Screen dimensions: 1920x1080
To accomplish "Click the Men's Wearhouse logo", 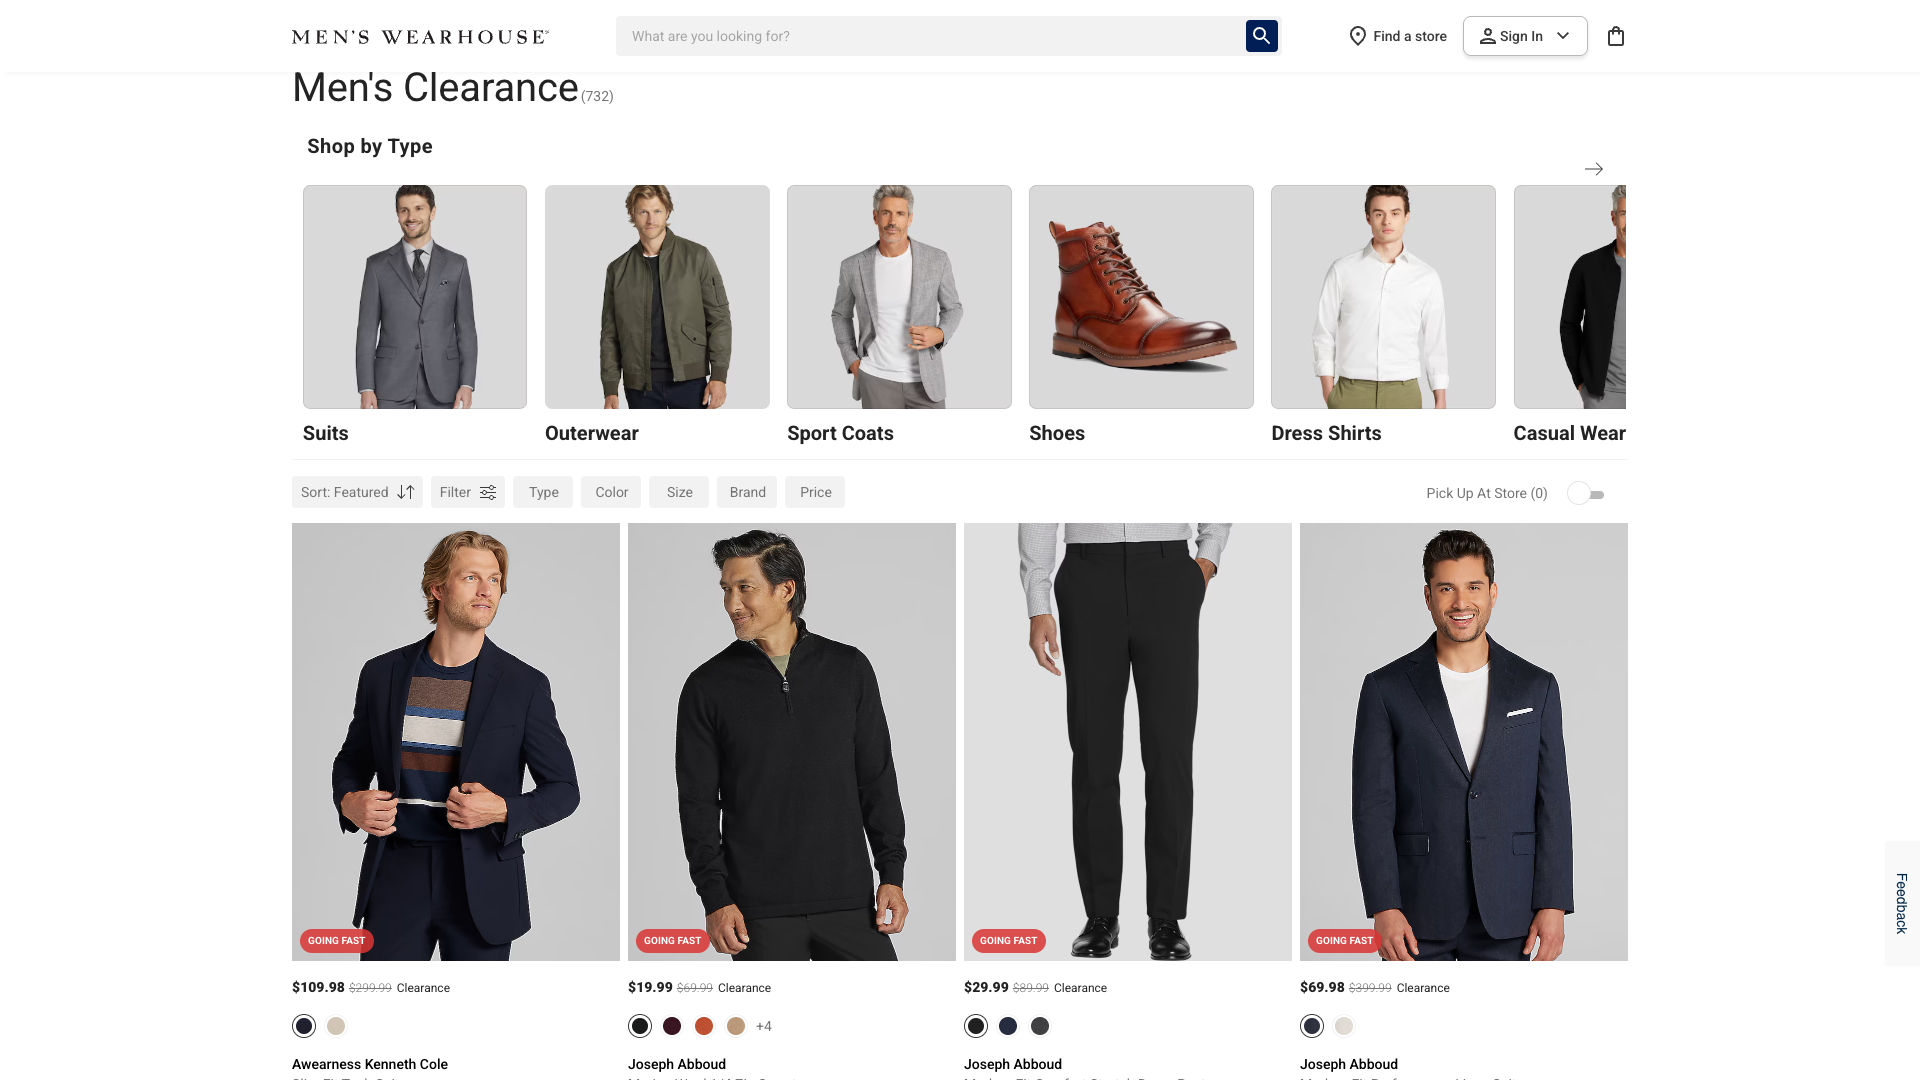I will tap(420, 37).
